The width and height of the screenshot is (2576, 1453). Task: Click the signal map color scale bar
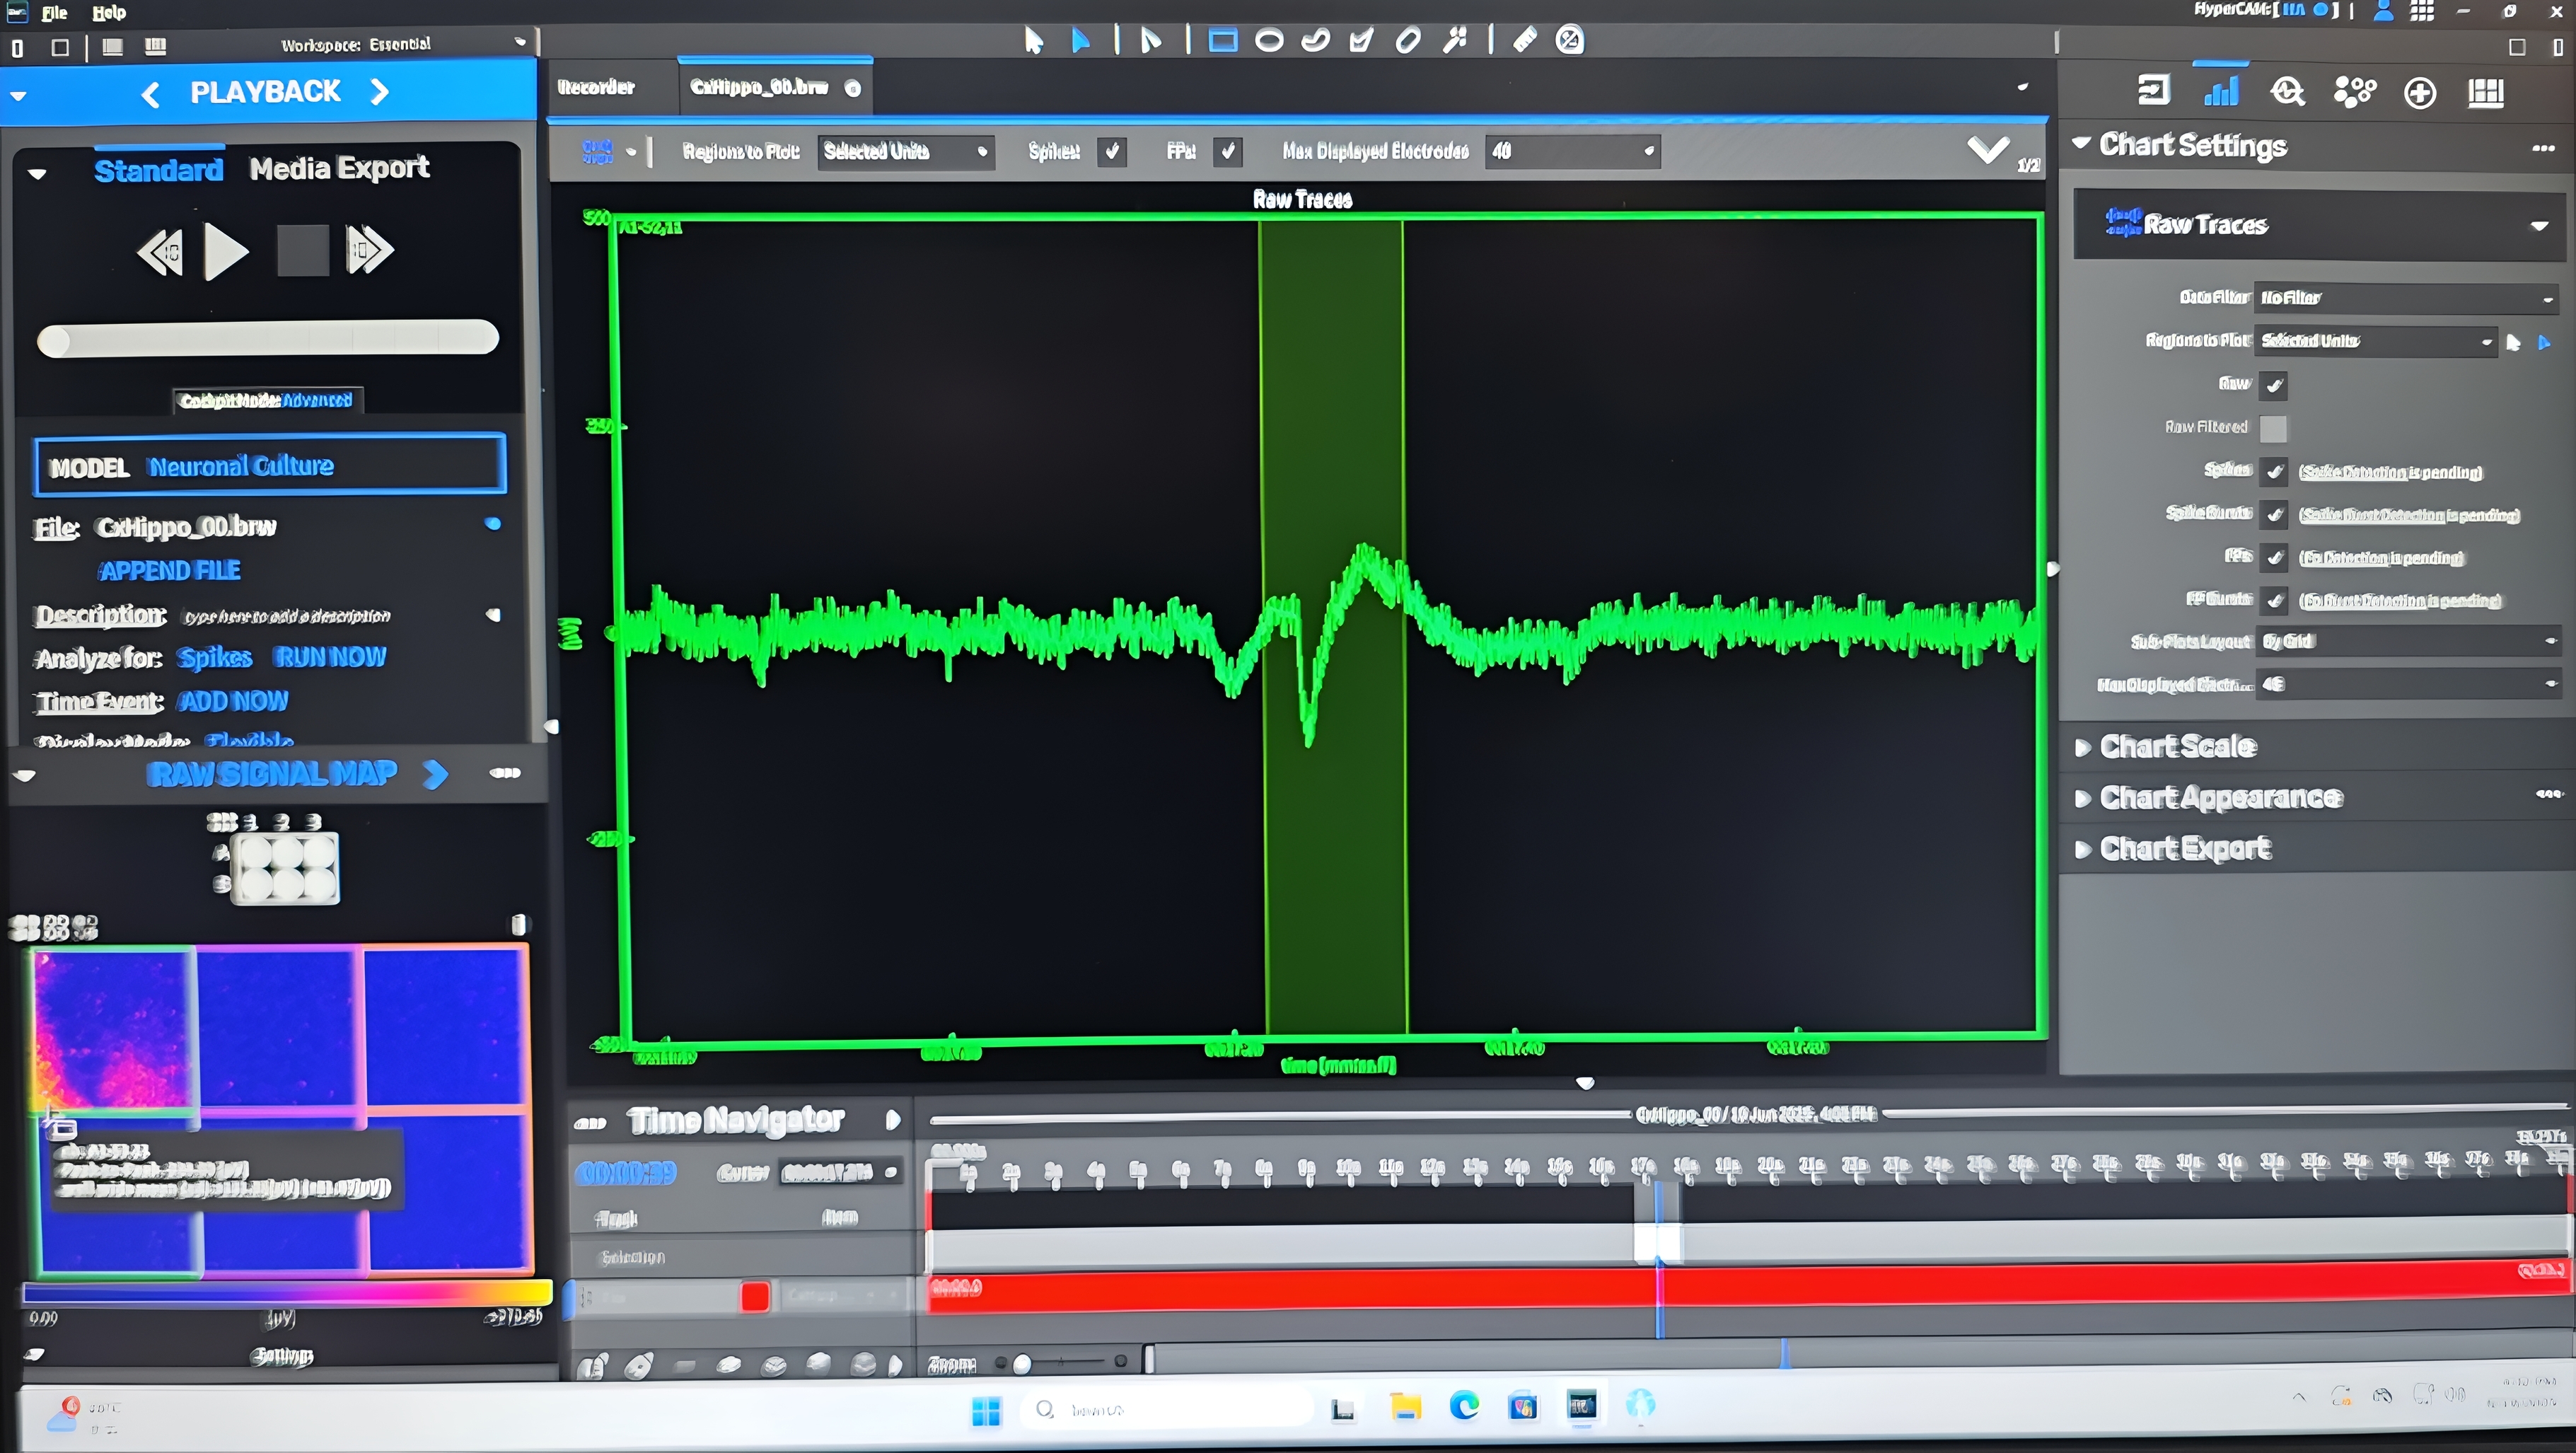click(287, 1292)
